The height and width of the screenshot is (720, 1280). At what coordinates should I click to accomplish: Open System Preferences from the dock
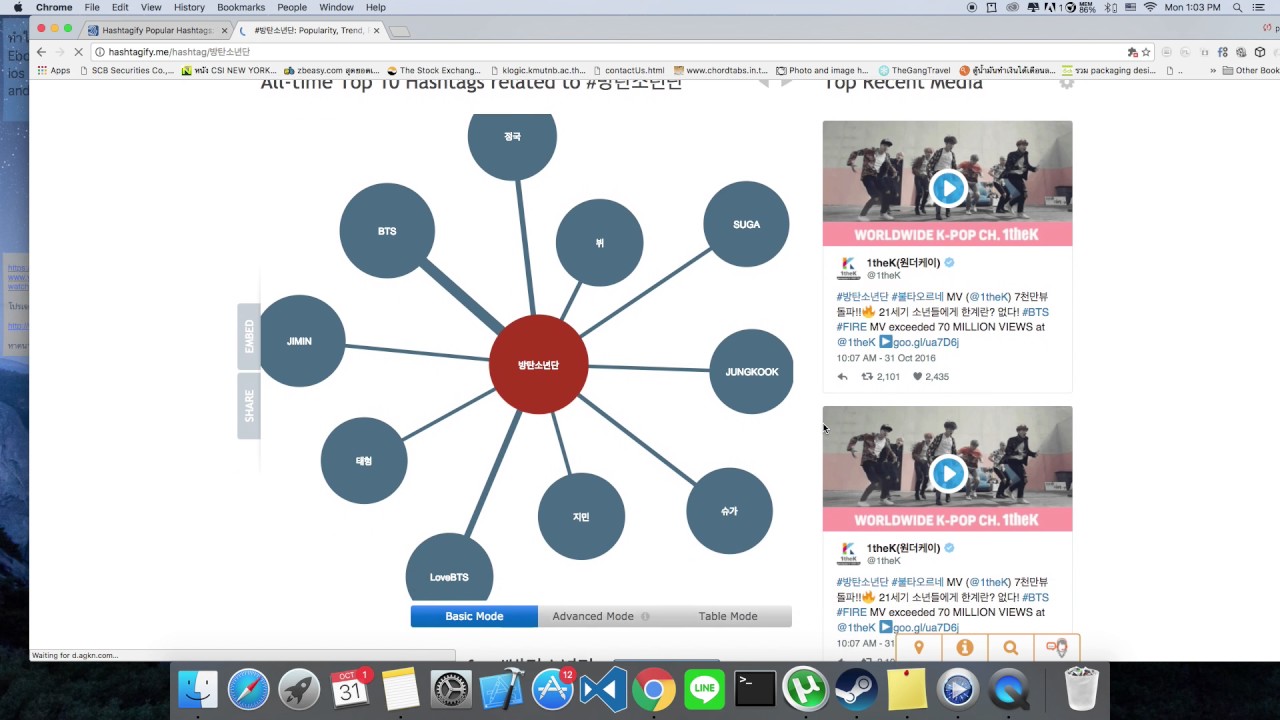(x=451, y=689)
